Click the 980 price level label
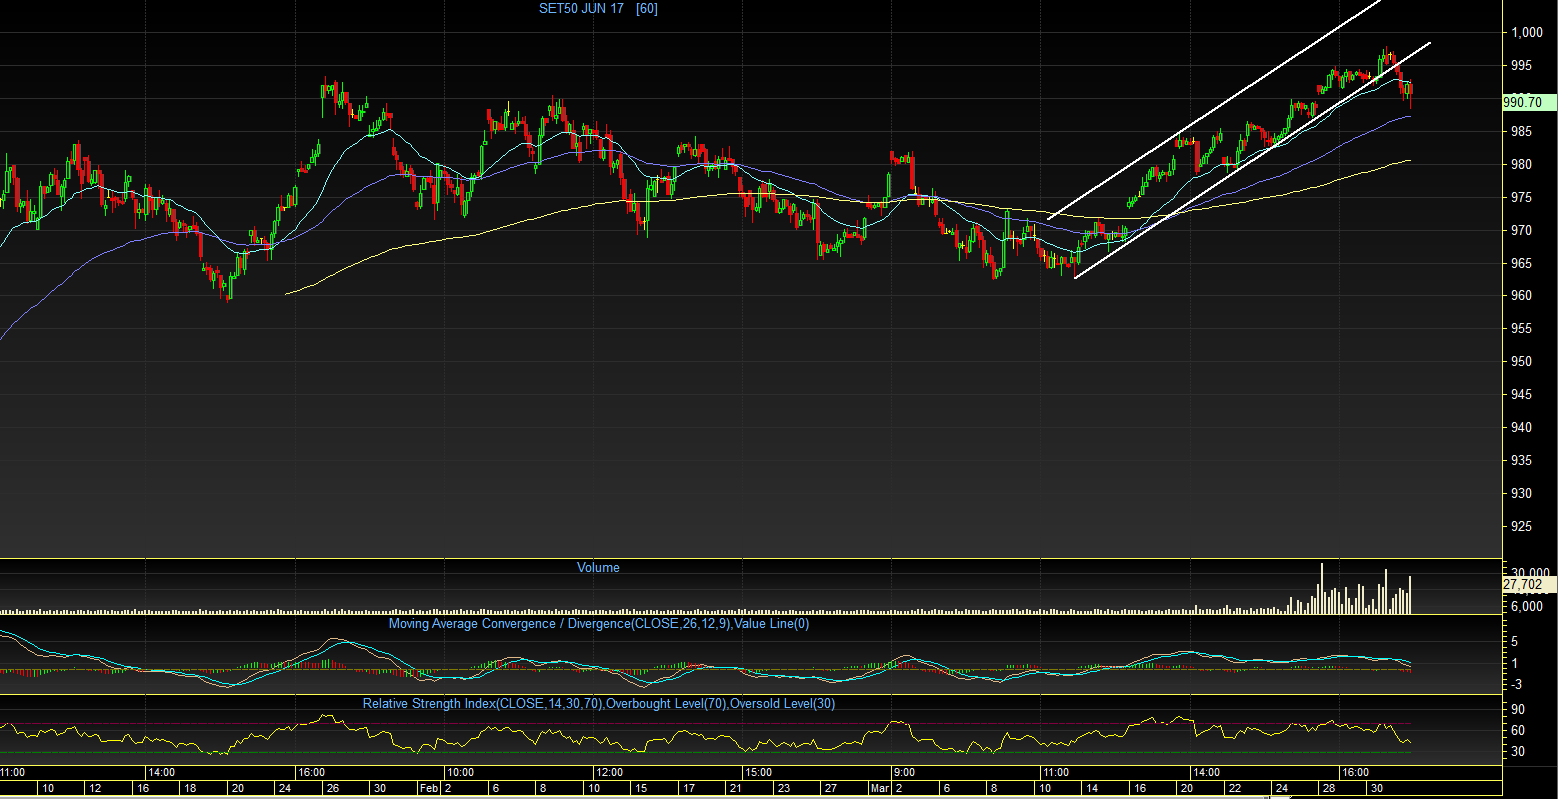The height and width of the screenshot is (799, 1558). point(1521,165)
